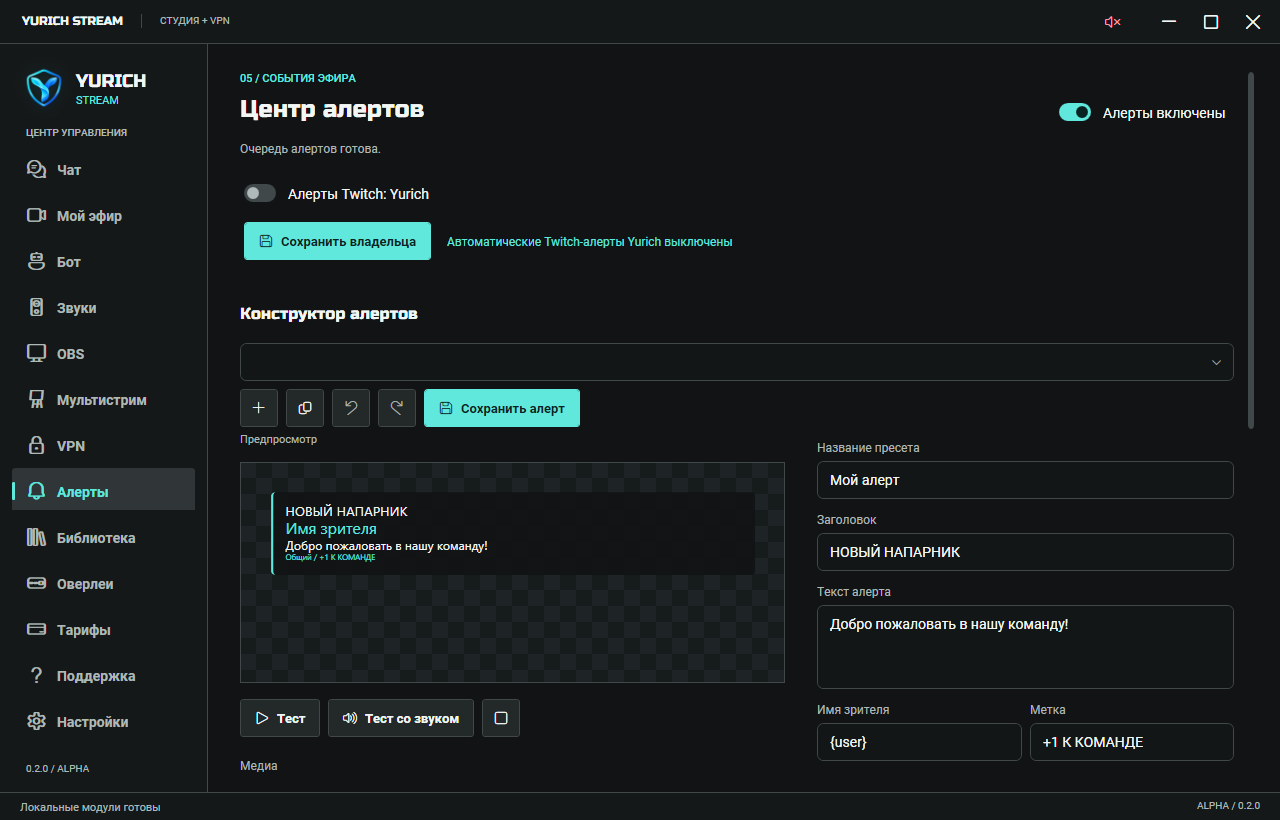The height and width of the screenshot is (820, 1280).
Task: Click Заголовок field with НОВЫЙ НАПАРНИК
Action: click(x=1025, y=552)
